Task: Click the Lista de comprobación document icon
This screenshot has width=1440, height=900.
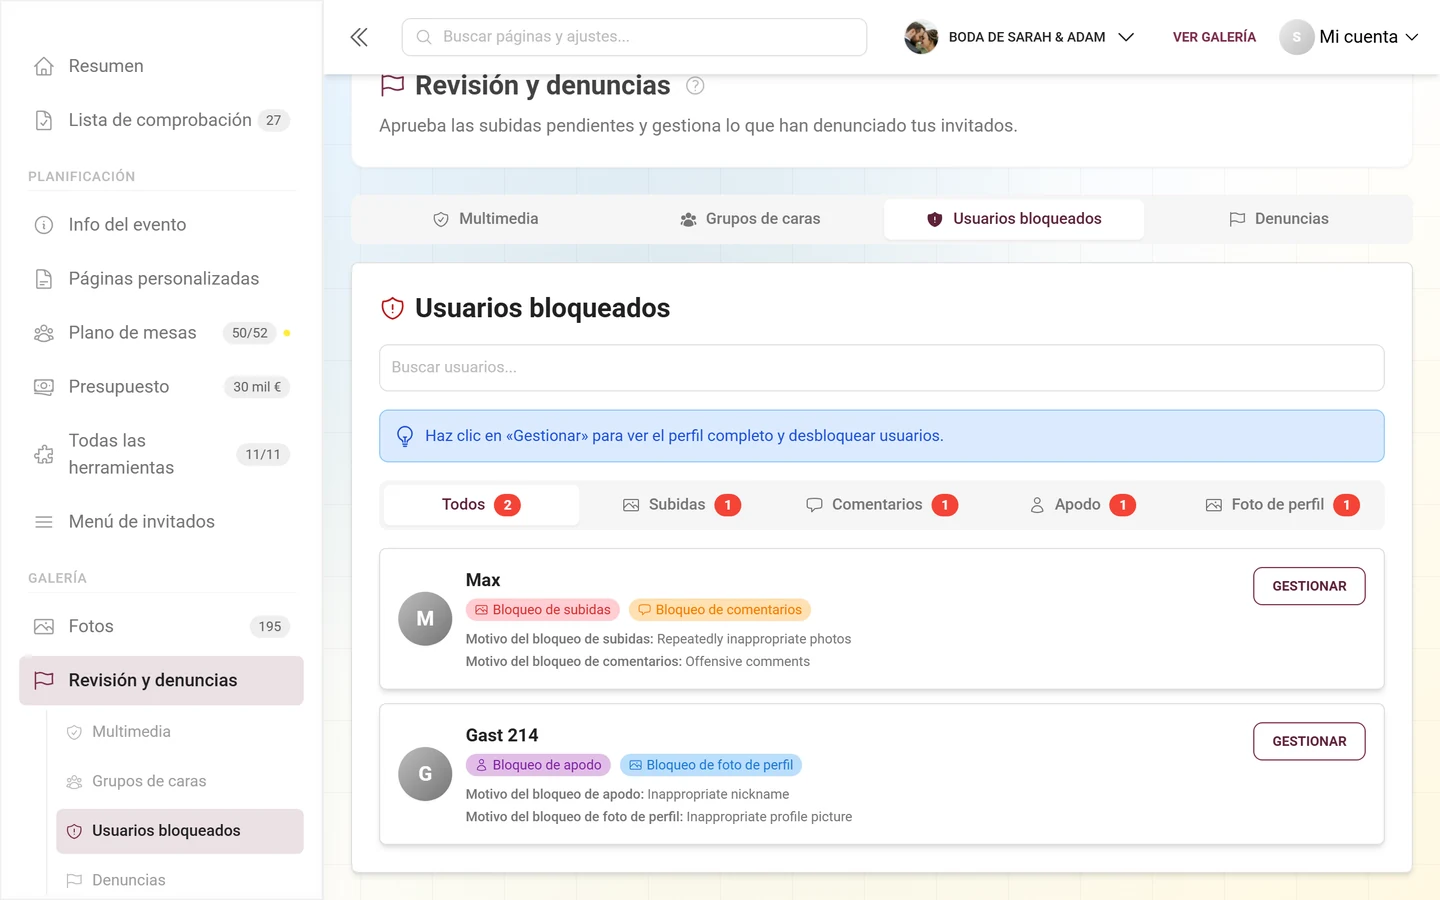Action: click(x=44, y=120)
